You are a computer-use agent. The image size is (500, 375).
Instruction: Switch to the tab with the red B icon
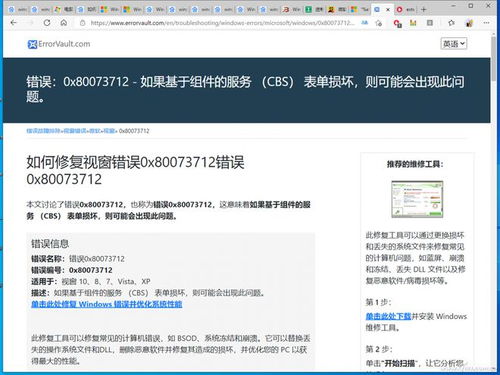click(x=291, y=9)
